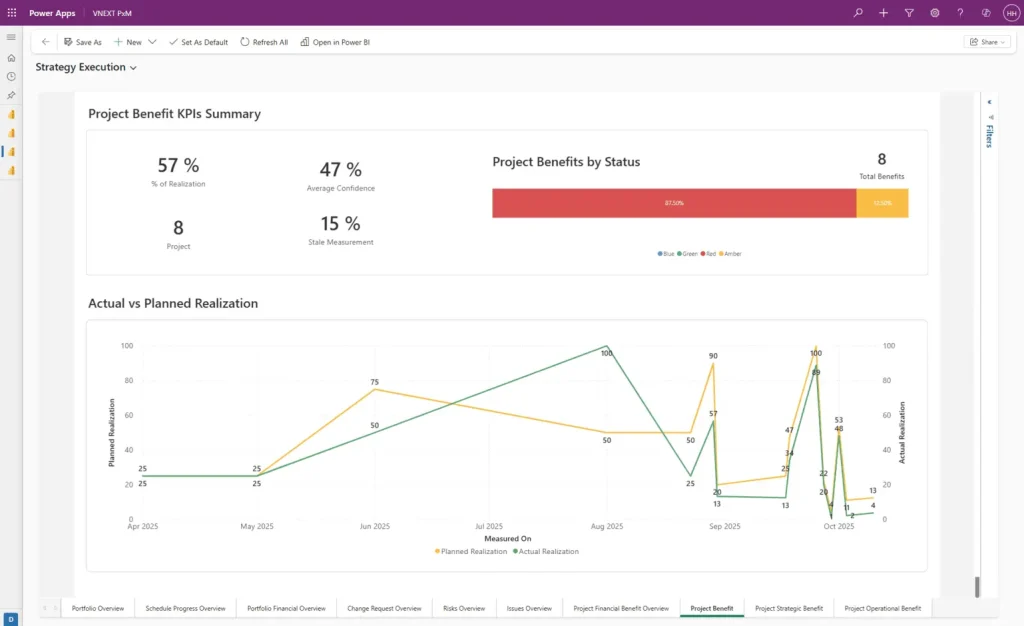This screenshot has height=626, width=1024.
Task: Switch to Project Strategic Benefit tab
Action: (x=789, y=608)
